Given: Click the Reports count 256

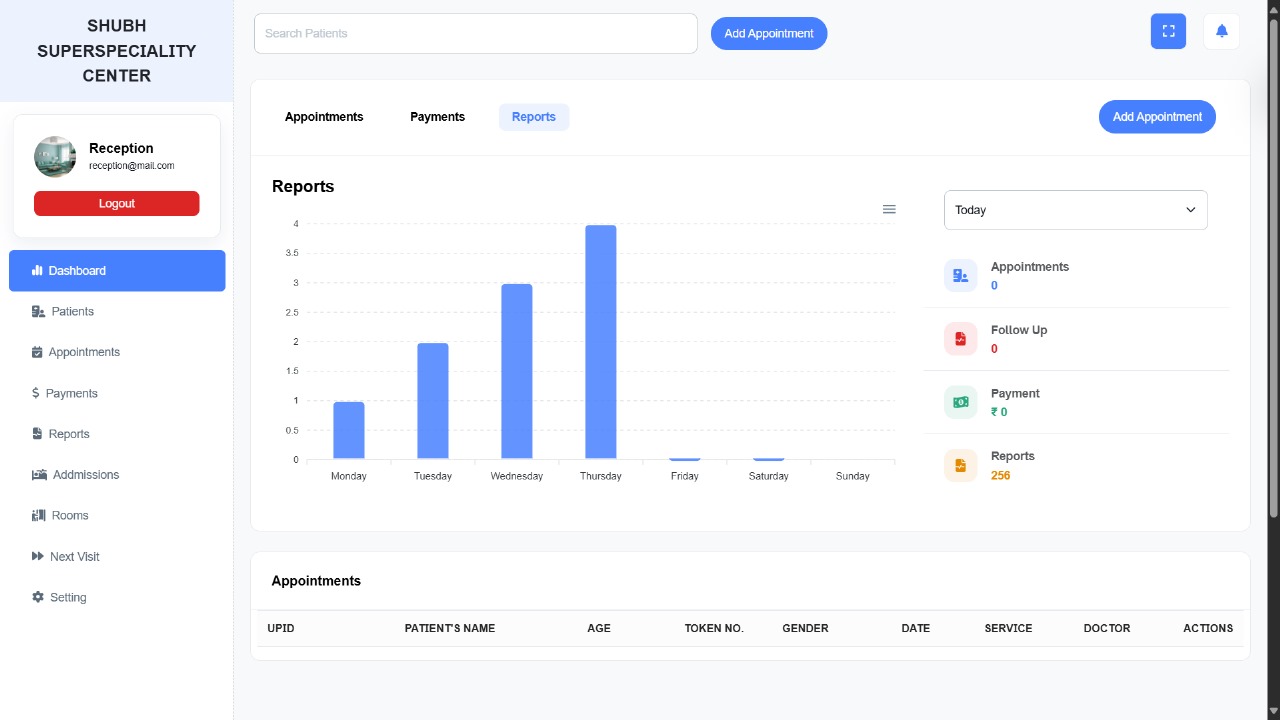Looking at the screenshot, I should (1001, 476).
